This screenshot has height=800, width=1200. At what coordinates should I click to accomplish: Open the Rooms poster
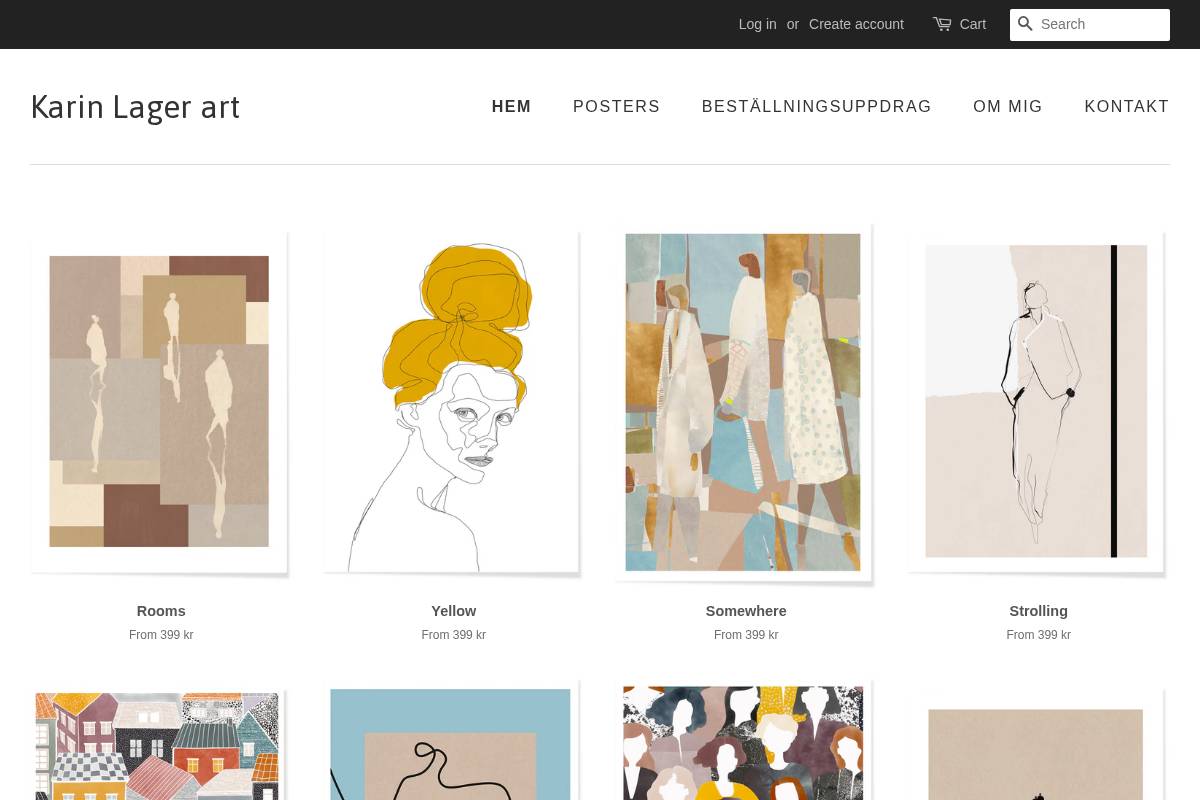[x=160, y=401]
